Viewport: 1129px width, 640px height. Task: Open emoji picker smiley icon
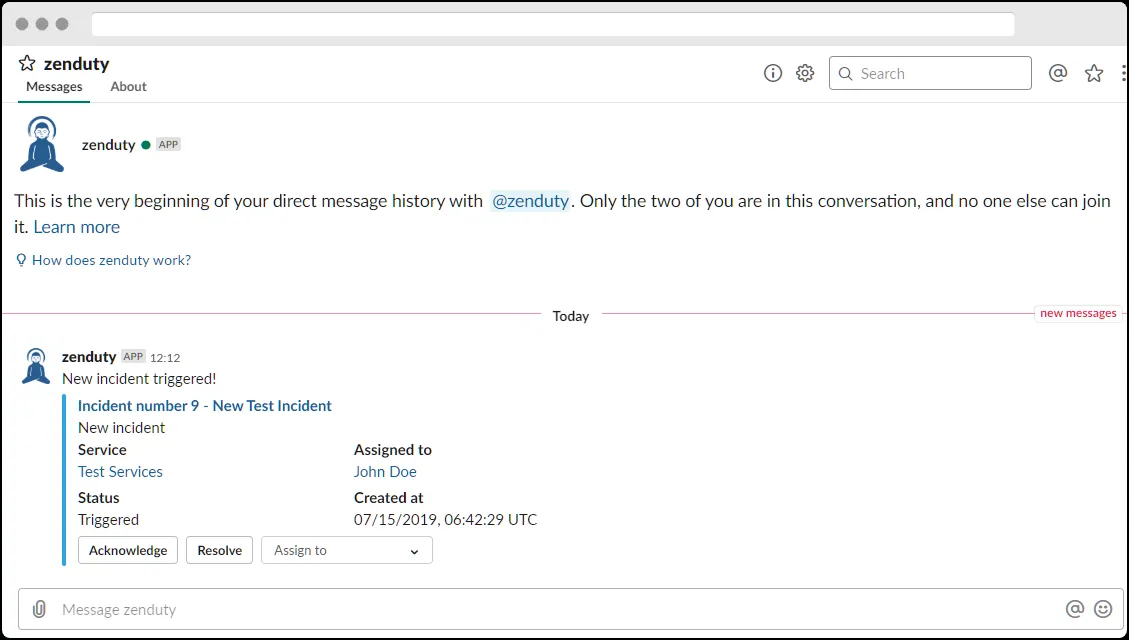(1103, 609)
